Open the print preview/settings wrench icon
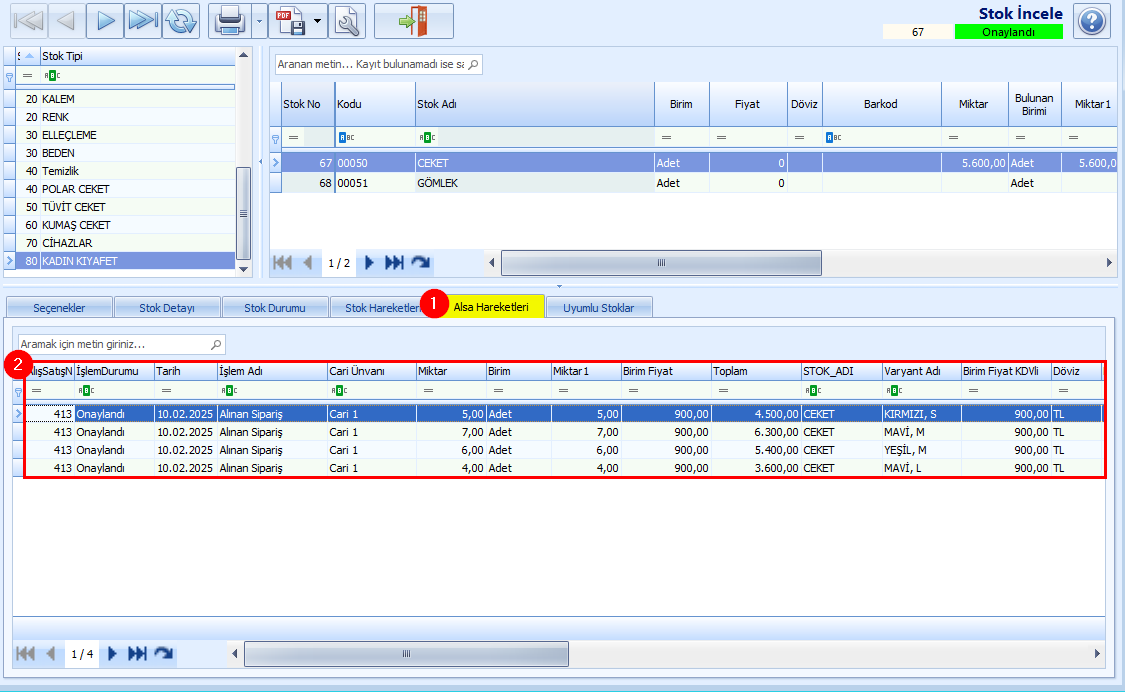1125x692 pixels. pos(347,20)
